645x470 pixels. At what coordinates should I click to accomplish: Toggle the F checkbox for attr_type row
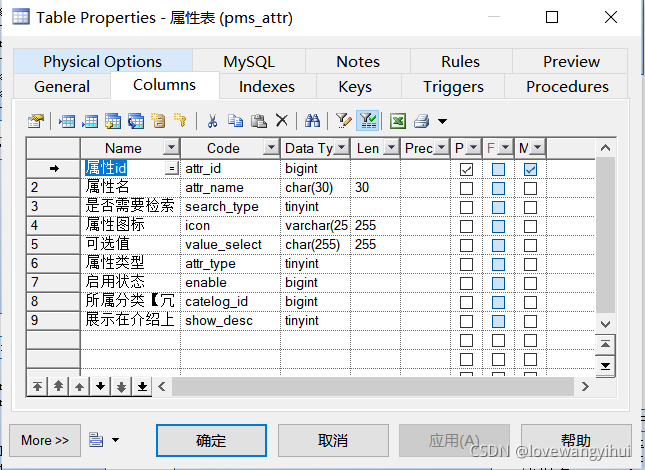coord(498,264)
